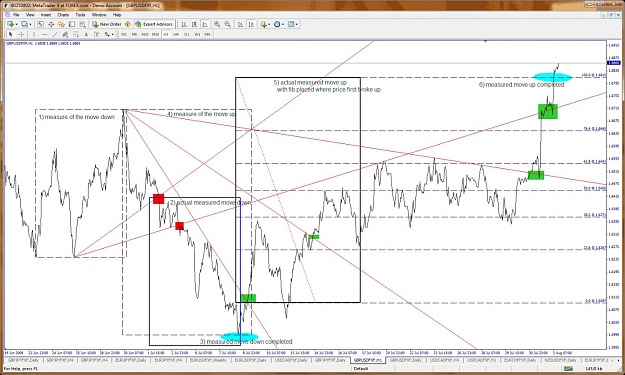Select the Text Label tool
625x375 pixels.
[x=96, y=34]
